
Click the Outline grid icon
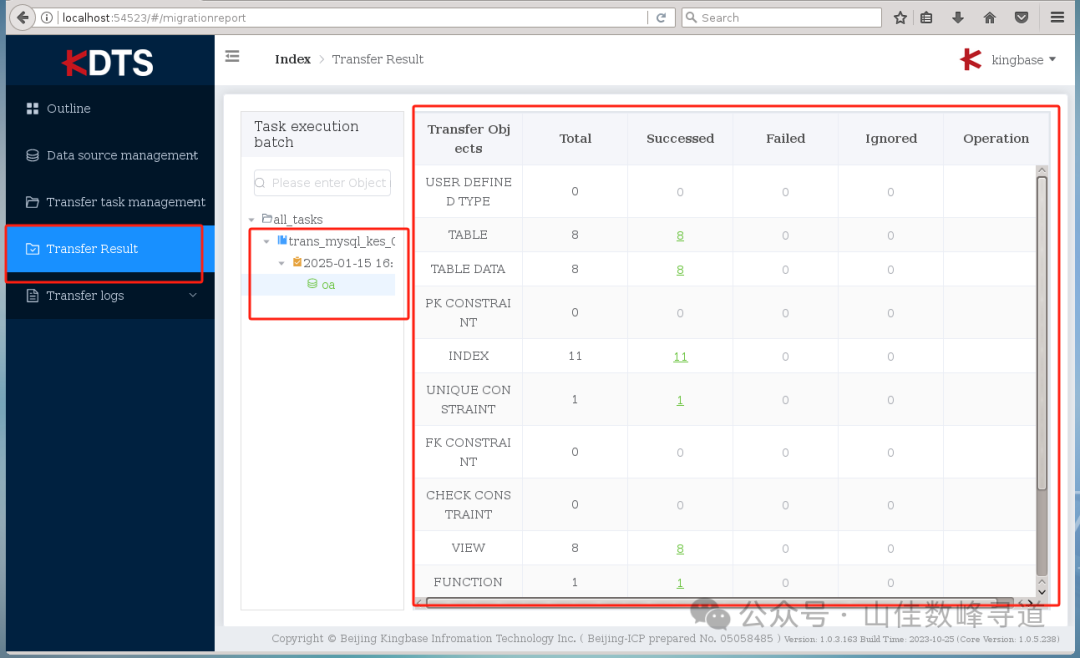[x=32, y=109]
